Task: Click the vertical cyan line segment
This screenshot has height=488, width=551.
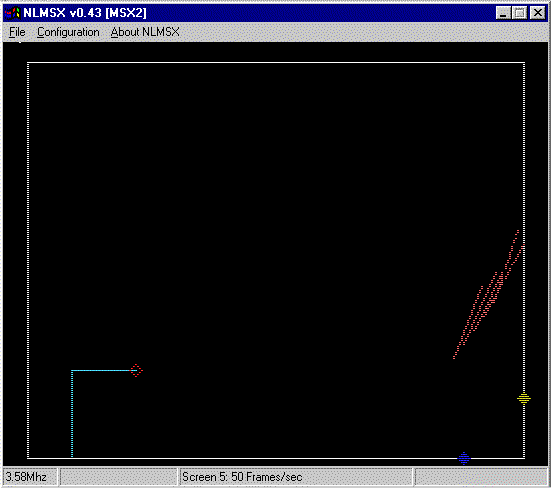Action: tap(72, 414)
